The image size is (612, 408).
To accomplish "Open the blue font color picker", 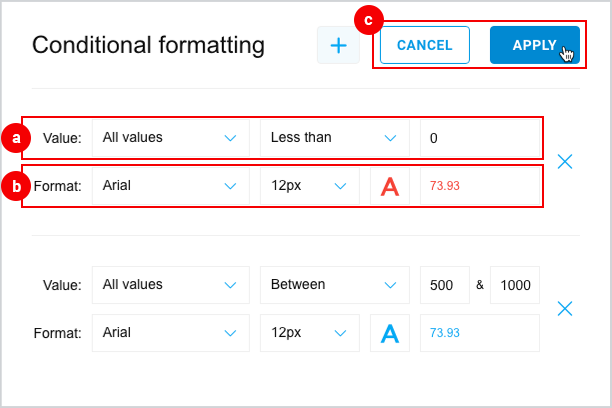I will pos(390,333).
